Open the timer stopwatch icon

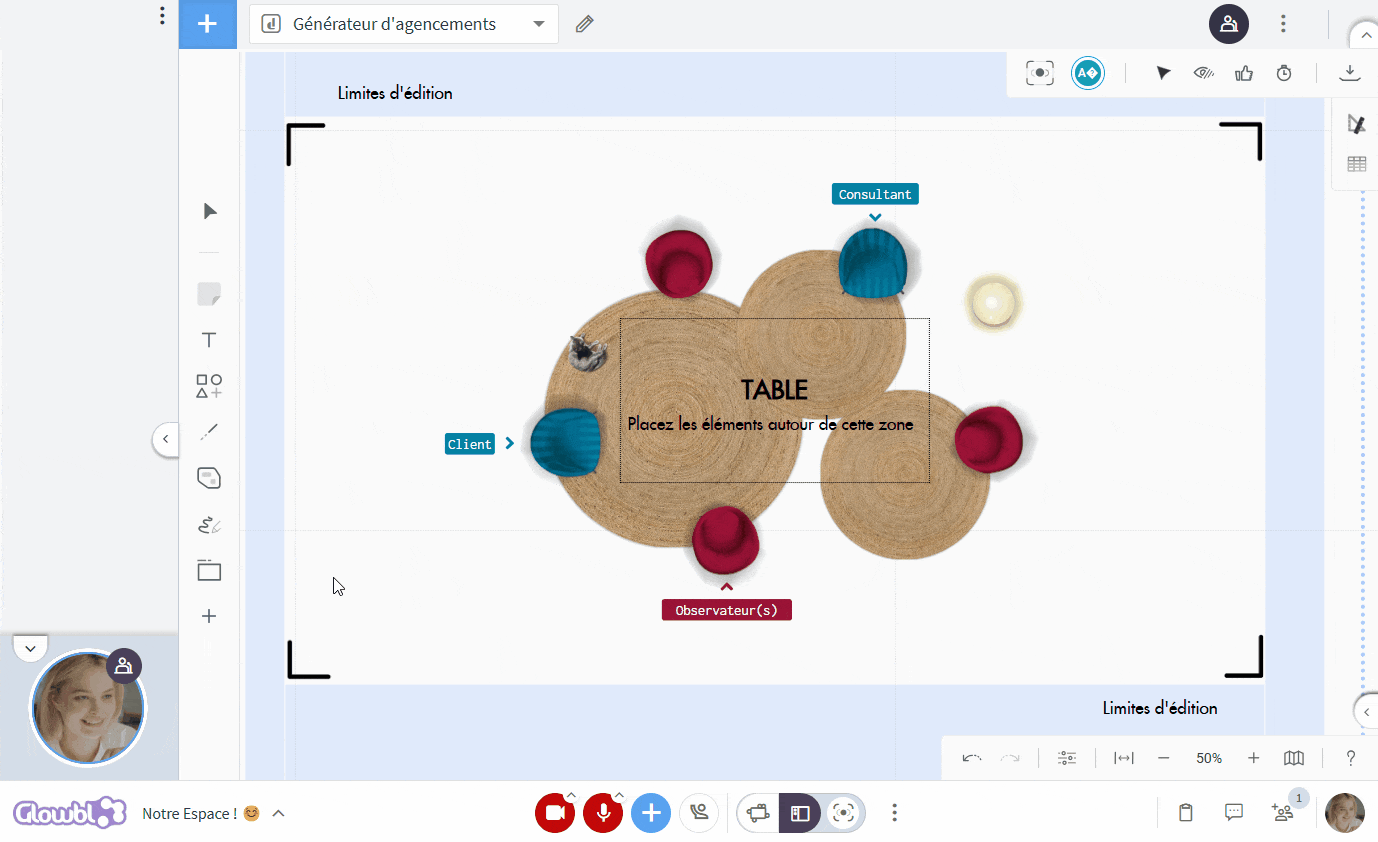1284,73
